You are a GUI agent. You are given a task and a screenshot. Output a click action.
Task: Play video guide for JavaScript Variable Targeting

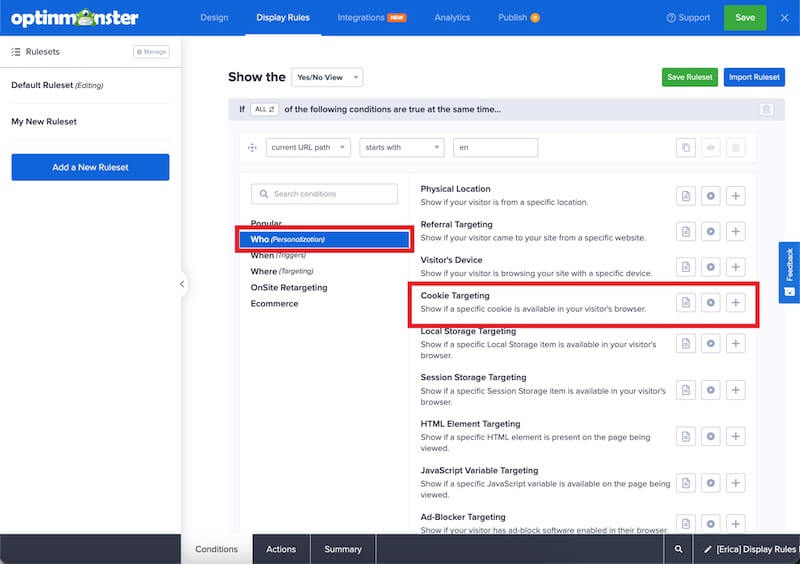point(711,483)
